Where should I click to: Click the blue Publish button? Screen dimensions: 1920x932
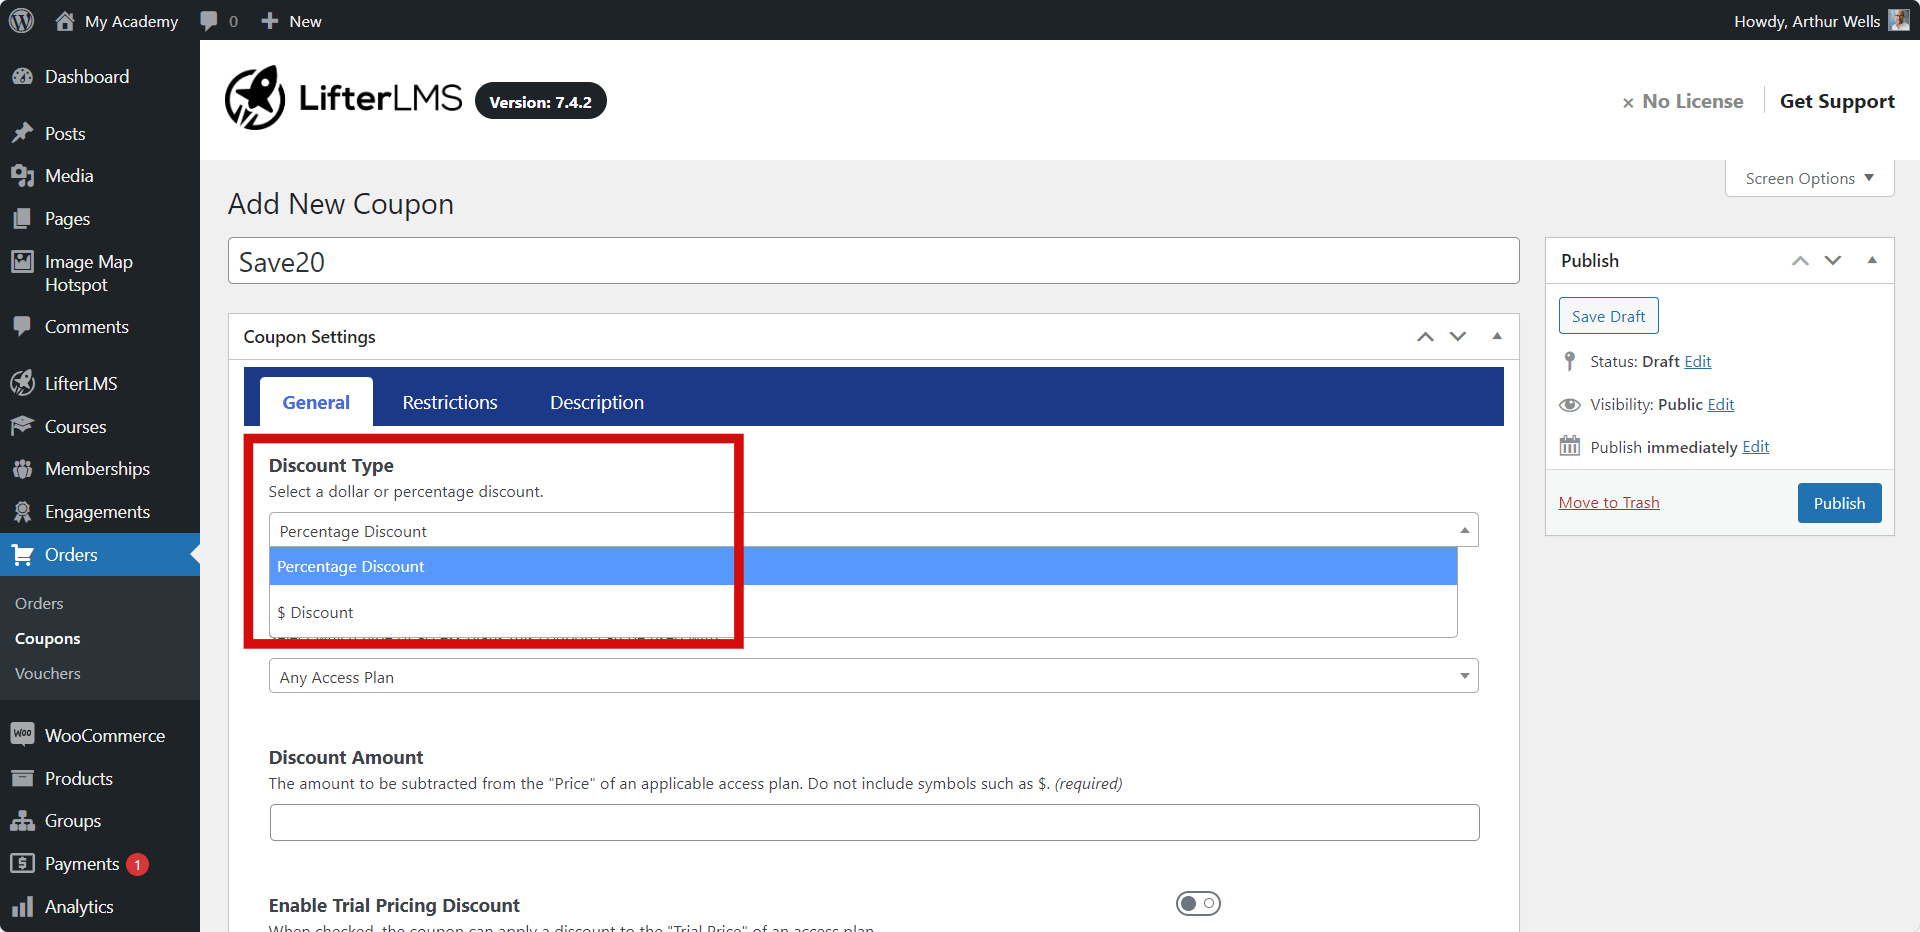pos(1839,503)
